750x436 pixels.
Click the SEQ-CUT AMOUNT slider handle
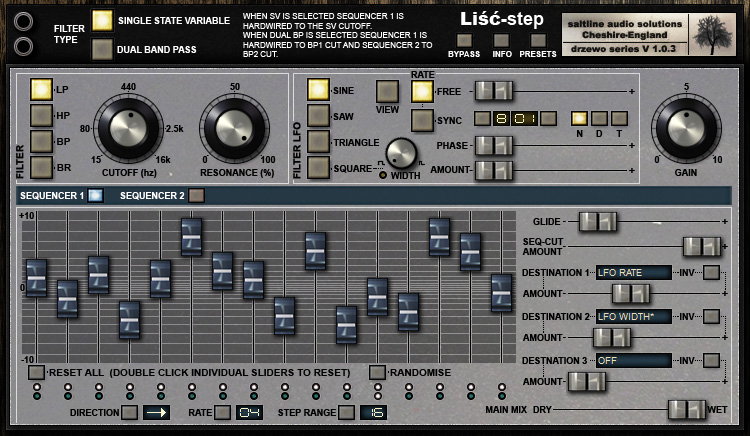click(702, 247)
